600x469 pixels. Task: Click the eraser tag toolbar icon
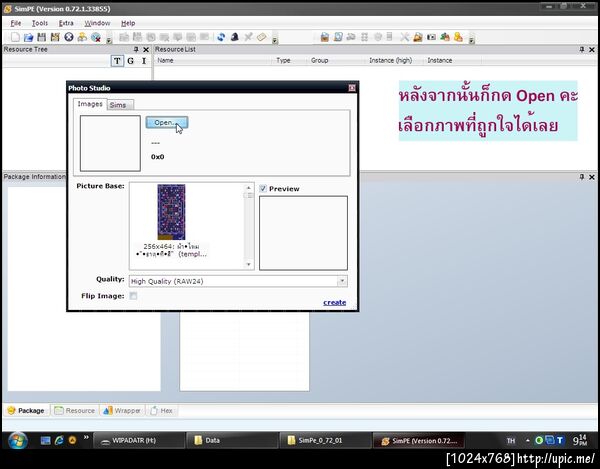(x=262, y=37)
